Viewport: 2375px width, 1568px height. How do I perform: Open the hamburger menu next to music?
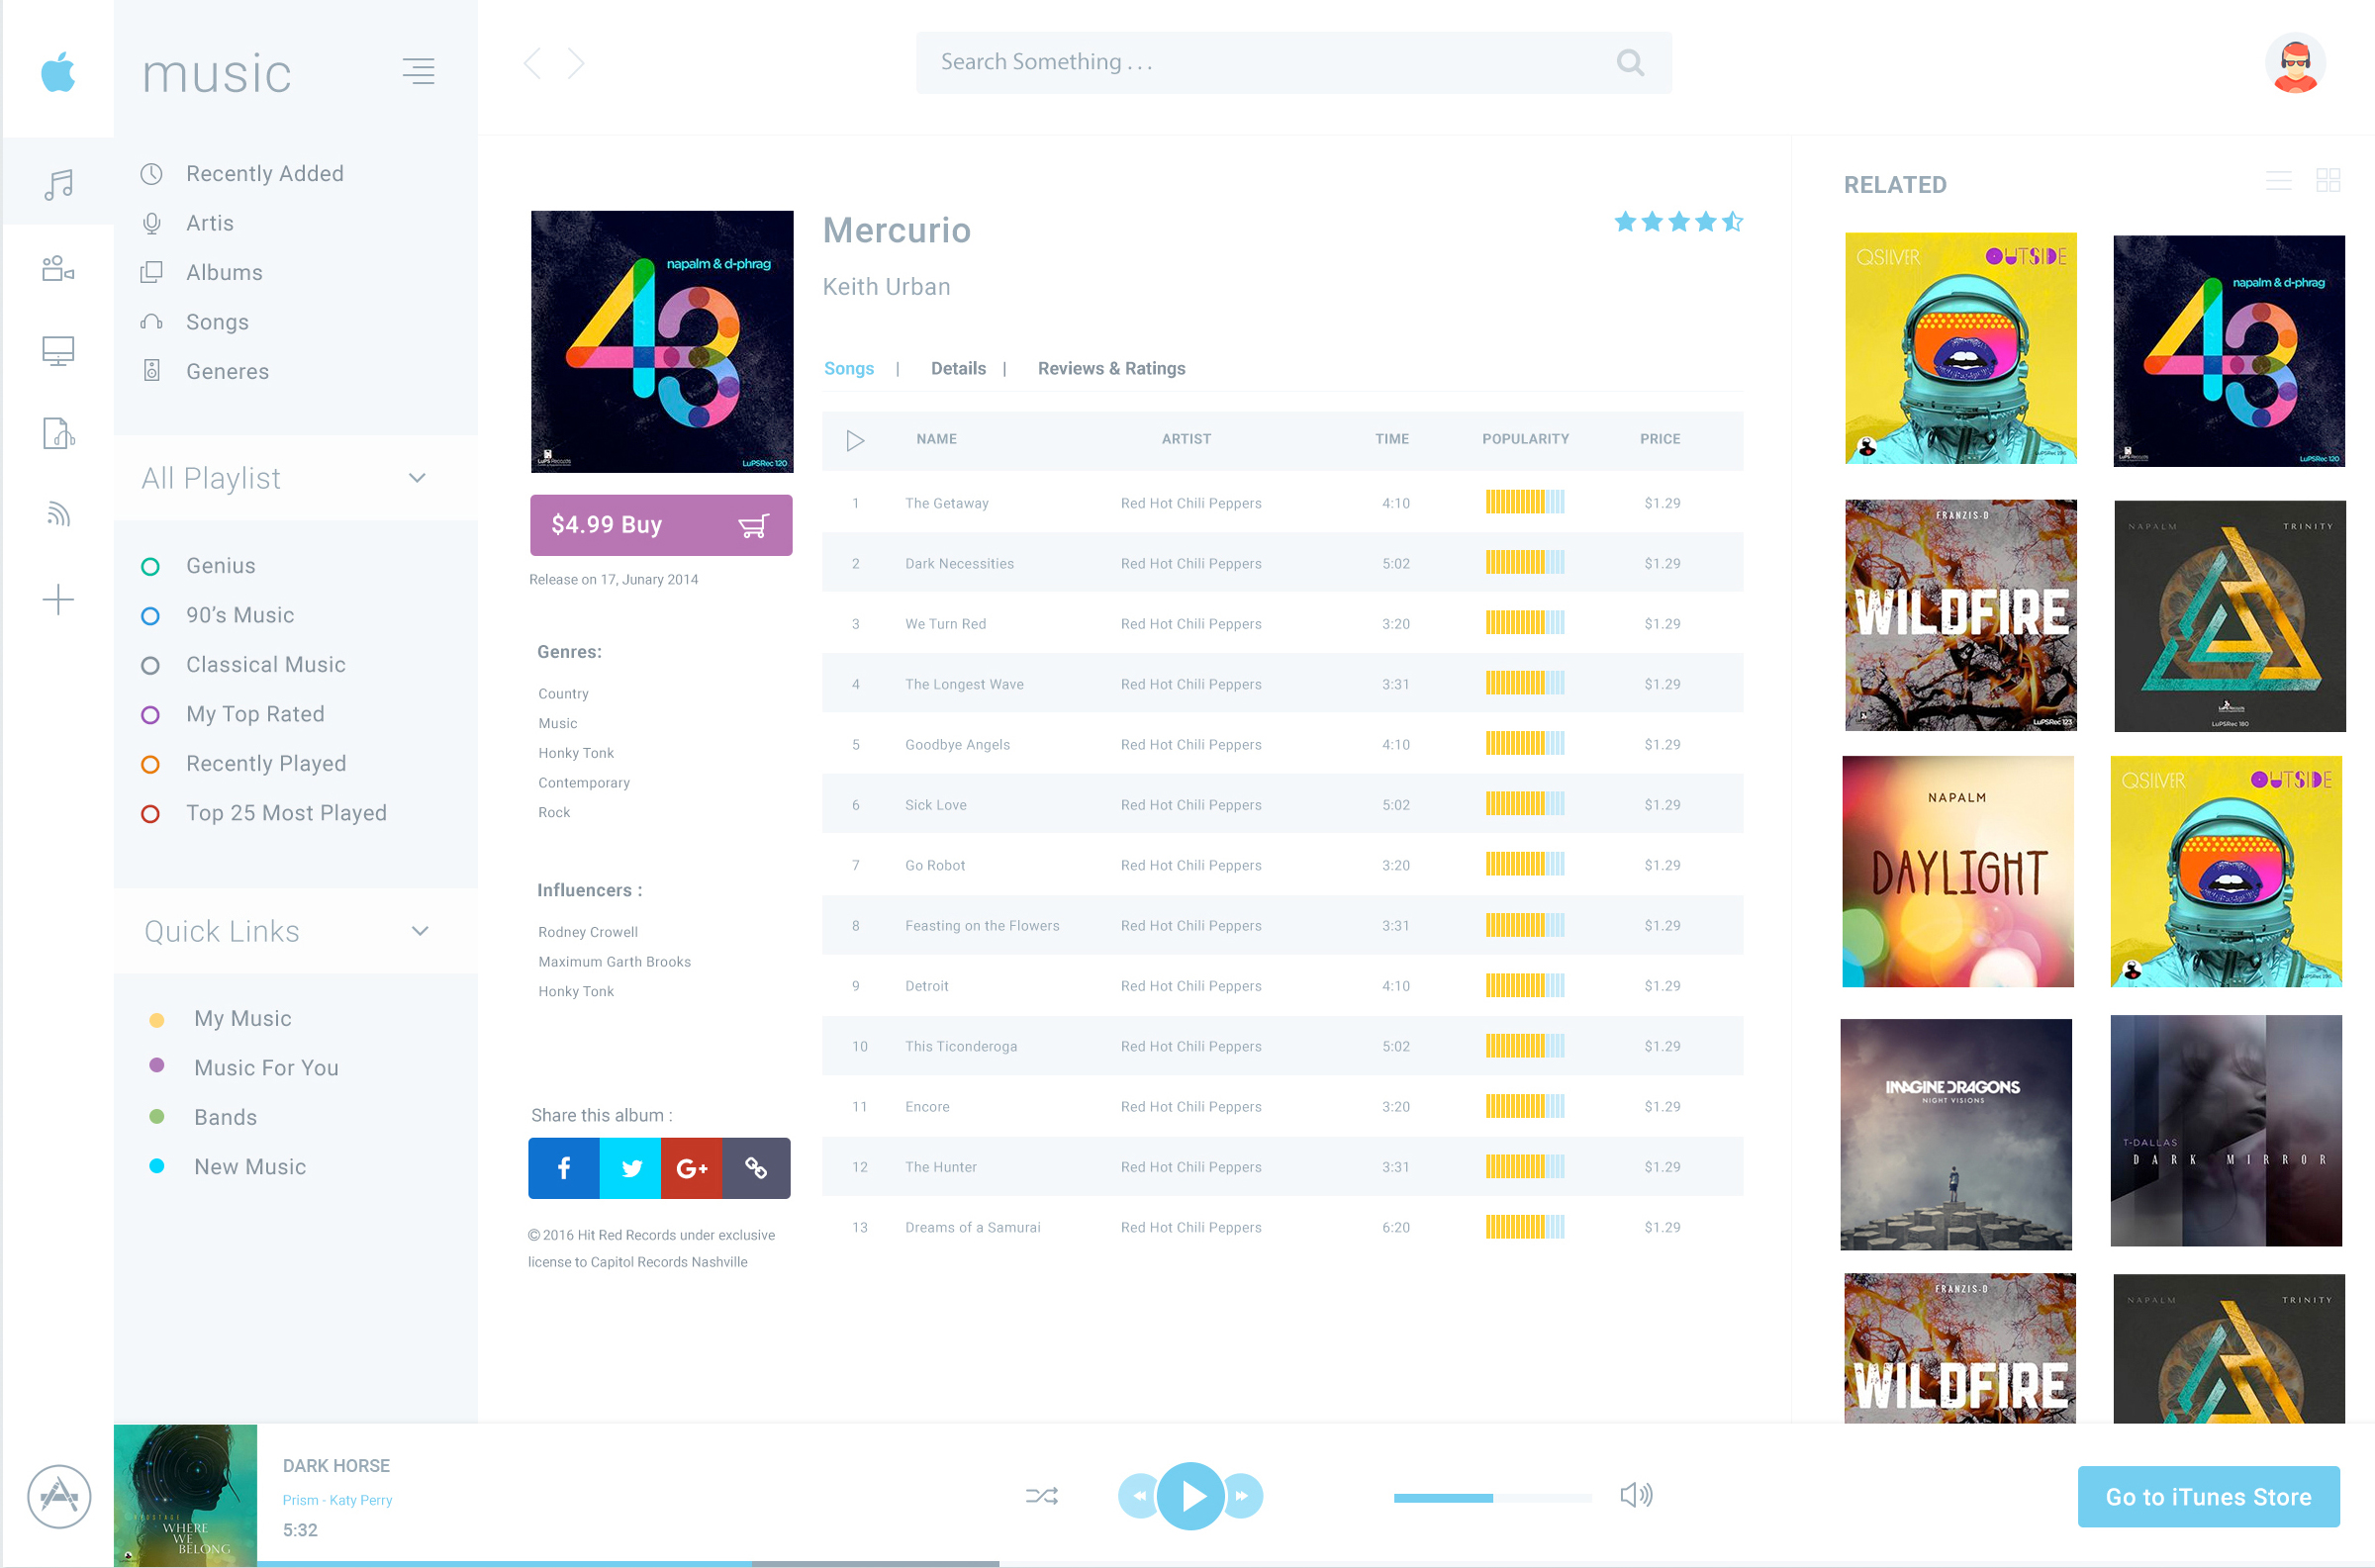(418, 71)
